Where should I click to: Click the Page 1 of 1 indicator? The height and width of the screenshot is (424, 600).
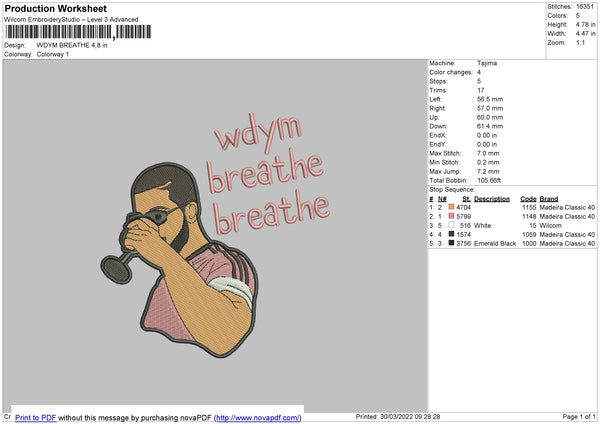tap(579, 416)
